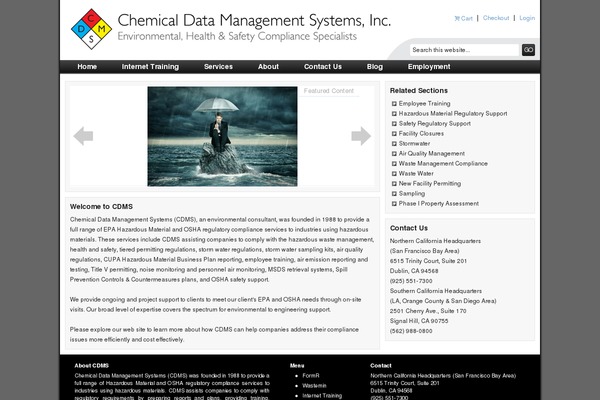
Task: Open the Services menu
Action: click(218, 67)
